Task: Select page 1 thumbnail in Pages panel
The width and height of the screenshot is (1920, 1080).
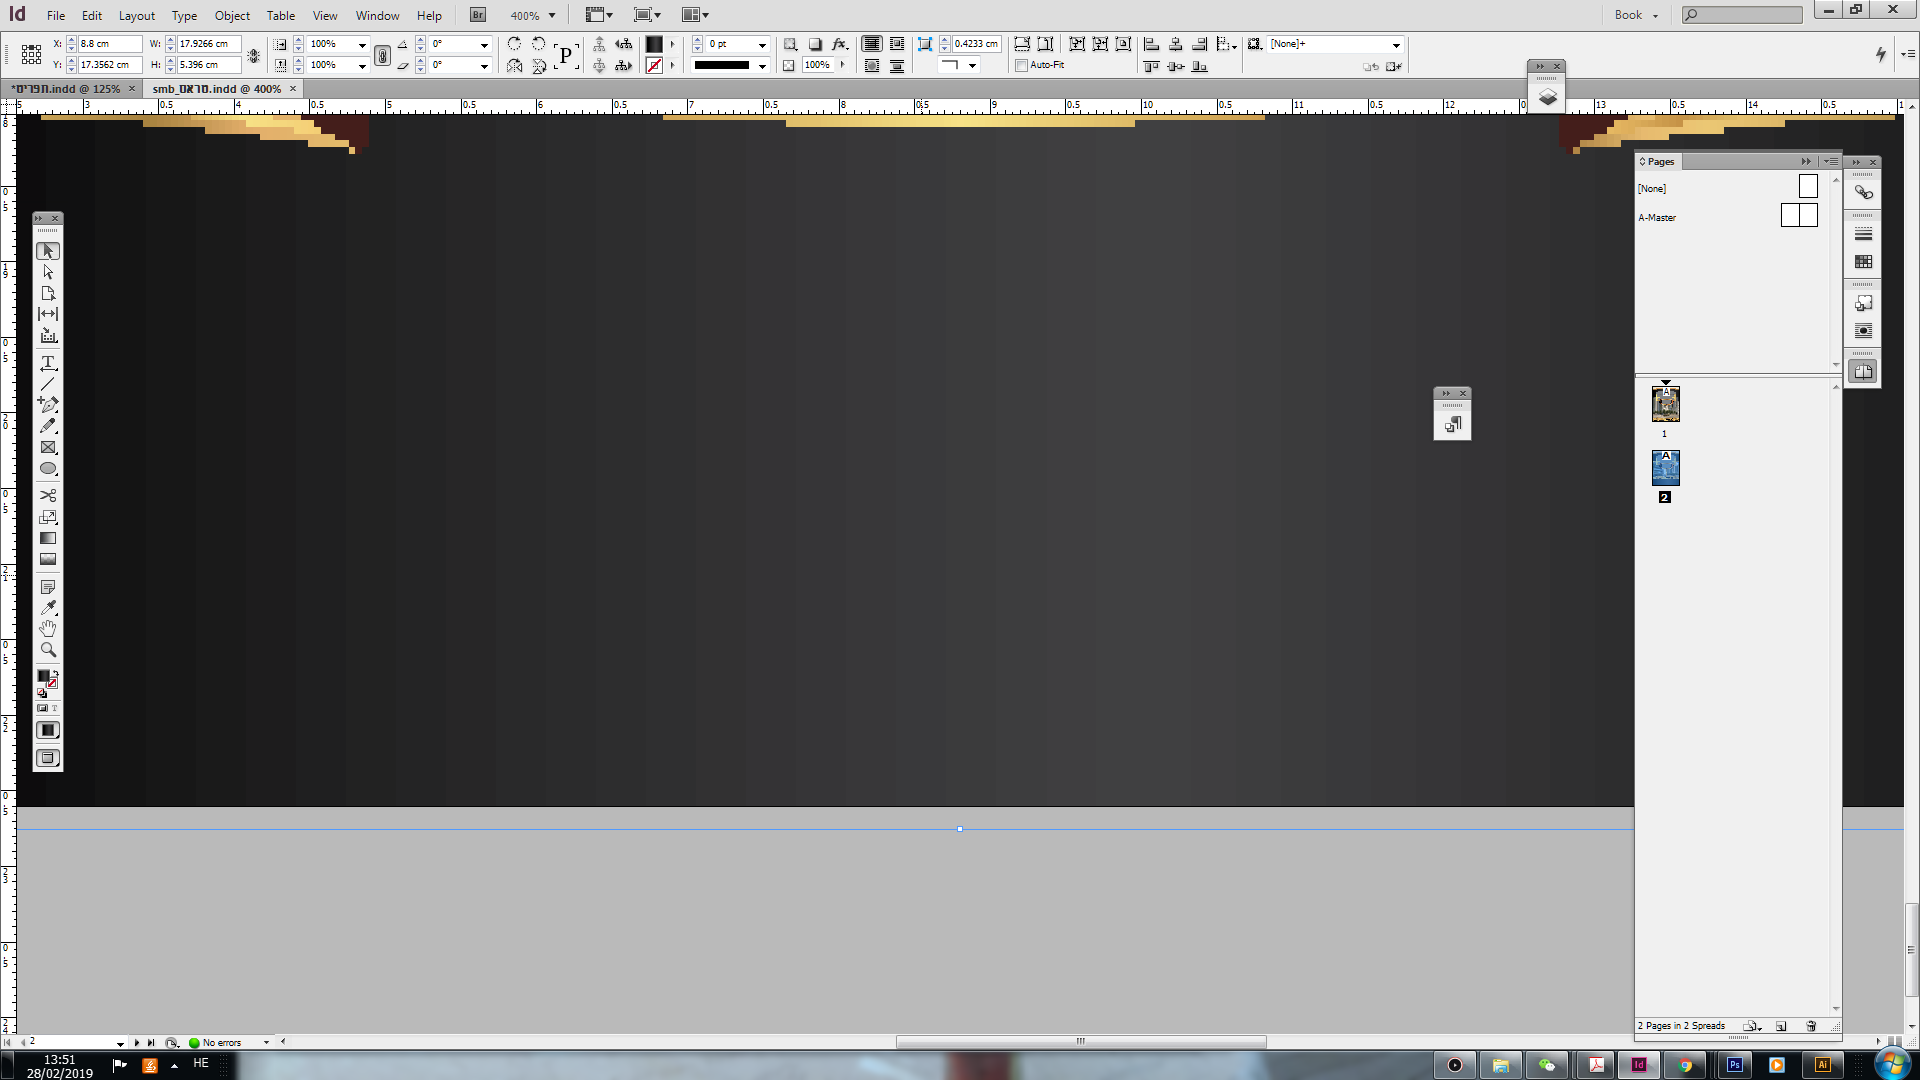Action: [x=1665, y=405]
